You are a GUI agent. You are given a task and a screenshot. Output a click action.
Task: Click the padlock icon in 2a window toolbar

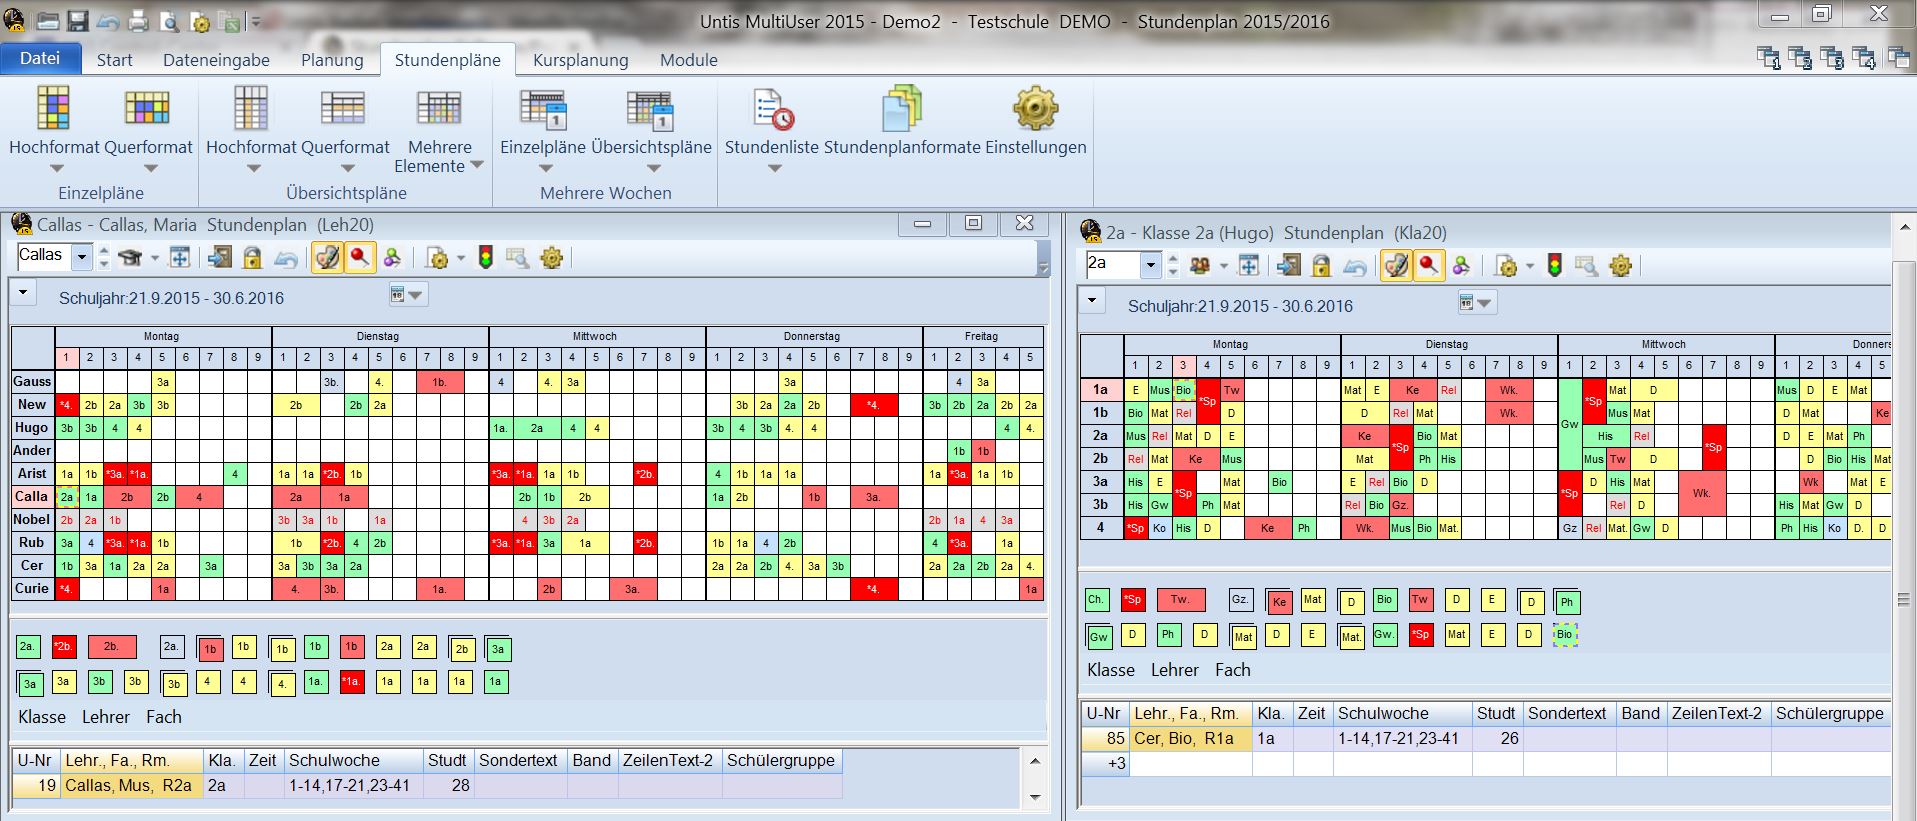click(1321, 266)
